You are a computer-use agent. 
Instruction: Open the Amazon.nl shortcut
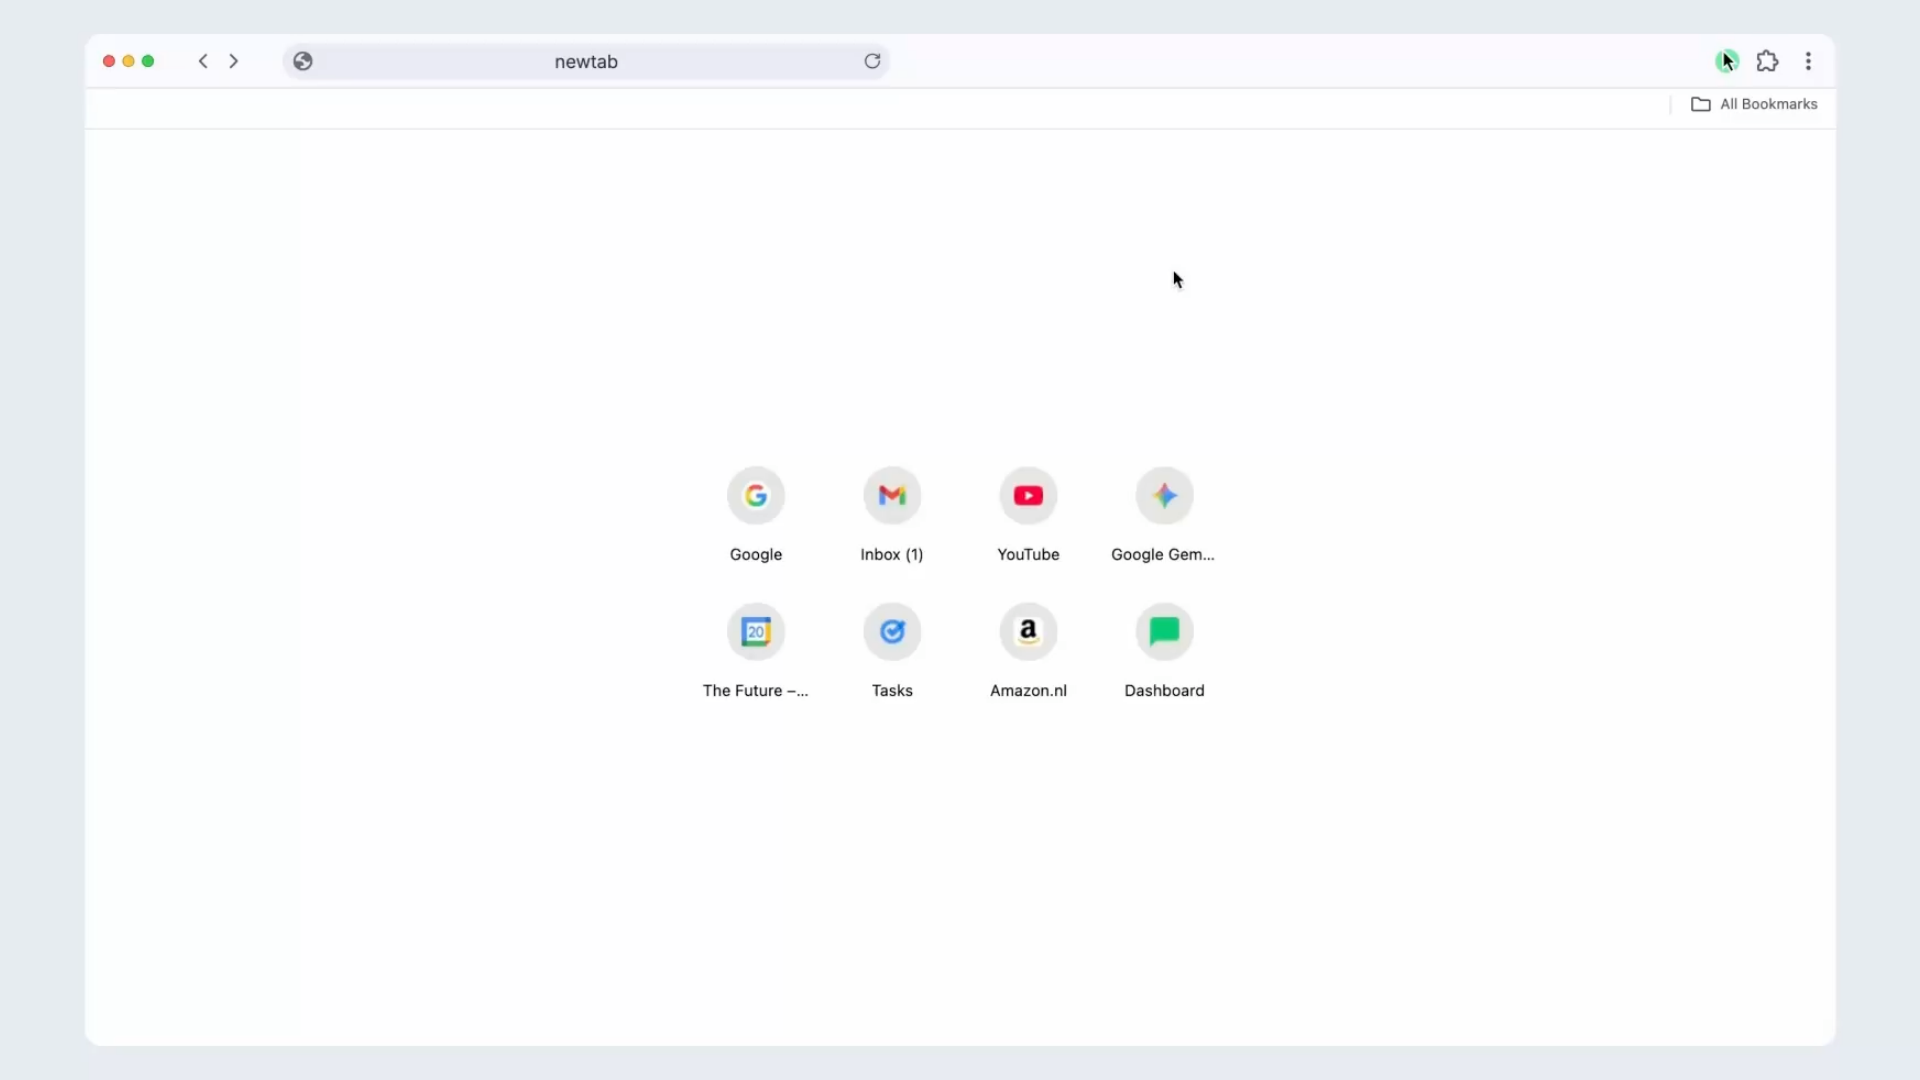pyautogui.click(x=1028, y=632)
